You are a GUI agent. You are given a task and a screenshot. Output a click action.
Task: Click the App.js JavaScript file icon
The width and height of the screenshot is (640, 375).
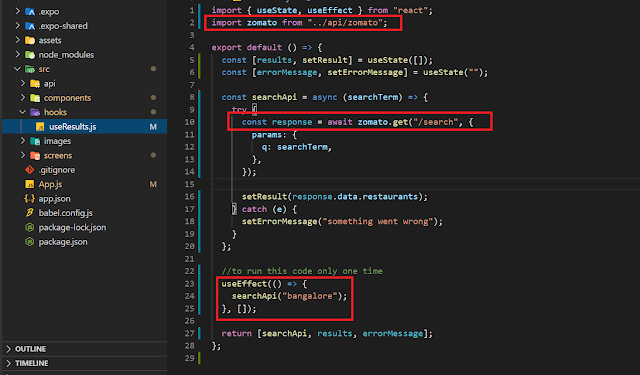[30, 184]
